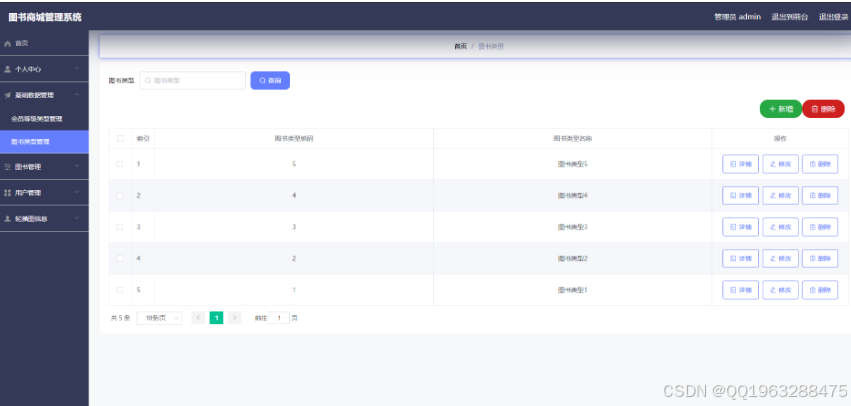
Task: Click the previous page arrow
Action: coord(198,318)
